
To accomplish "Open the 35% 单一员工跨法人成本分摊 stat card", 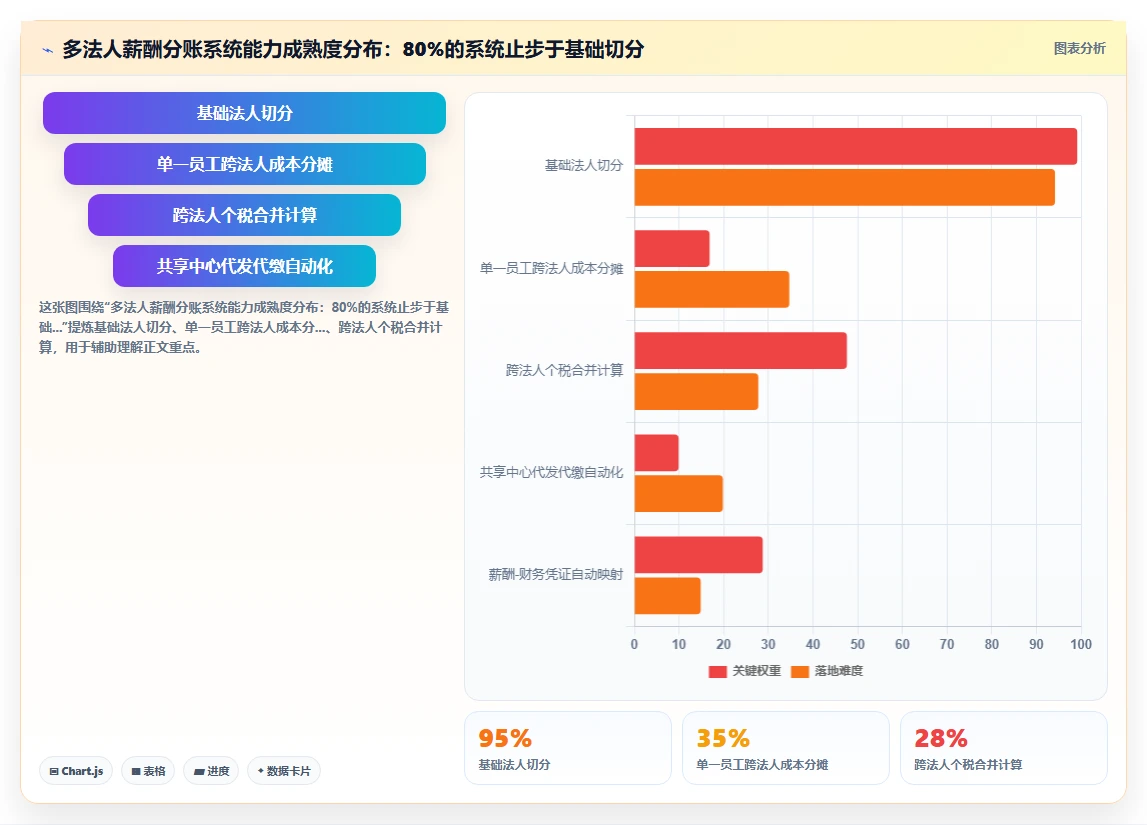I will (x=786, y=748).
